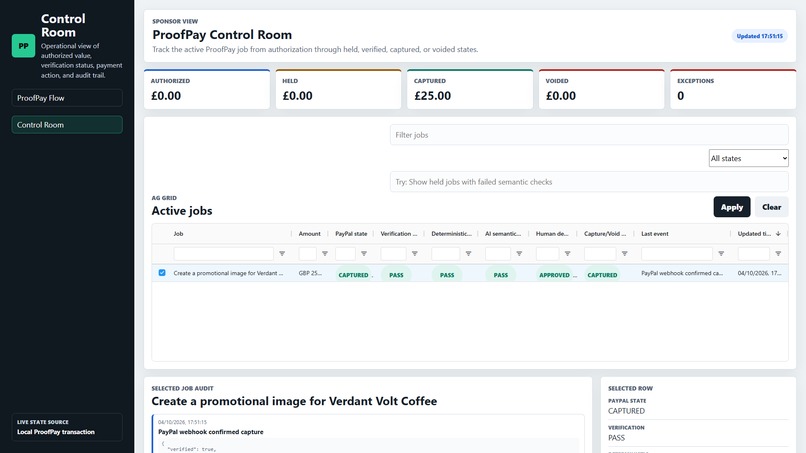Click the Exceptions 0 summary card
This screenshot has width=806, height=453.
[733, 89]
